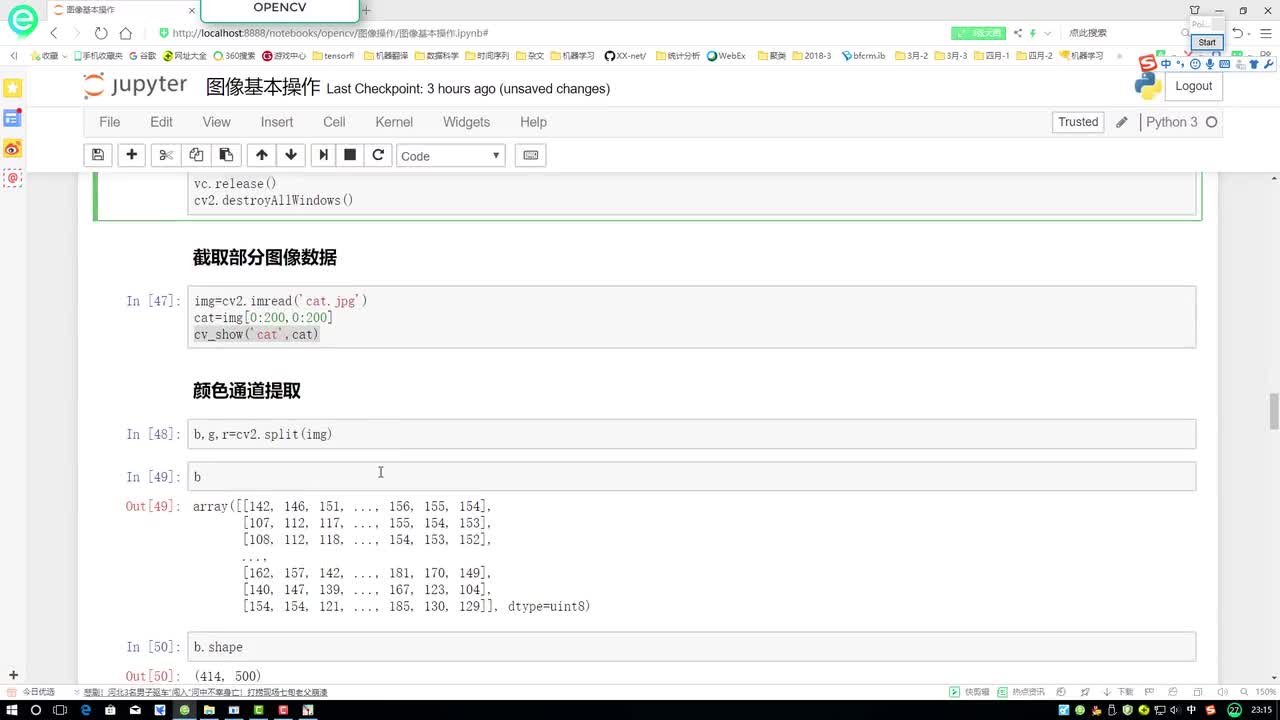
Task: Expand the undo arrow dropdown in browser toolbar
Action: (1251, 33)
